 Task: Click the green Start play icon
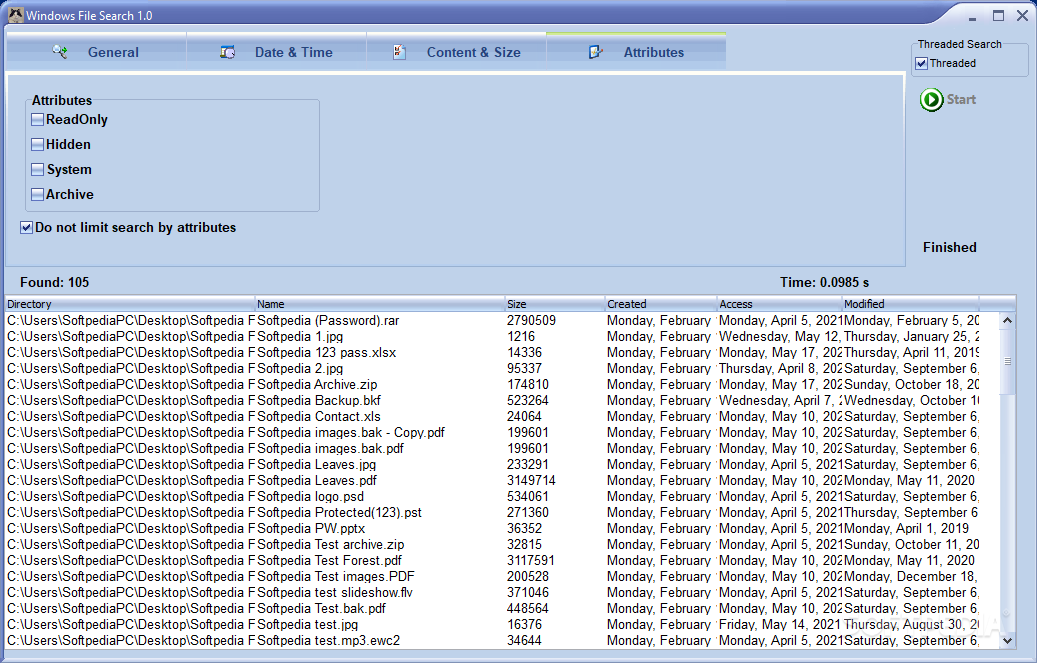click(931, 99)
